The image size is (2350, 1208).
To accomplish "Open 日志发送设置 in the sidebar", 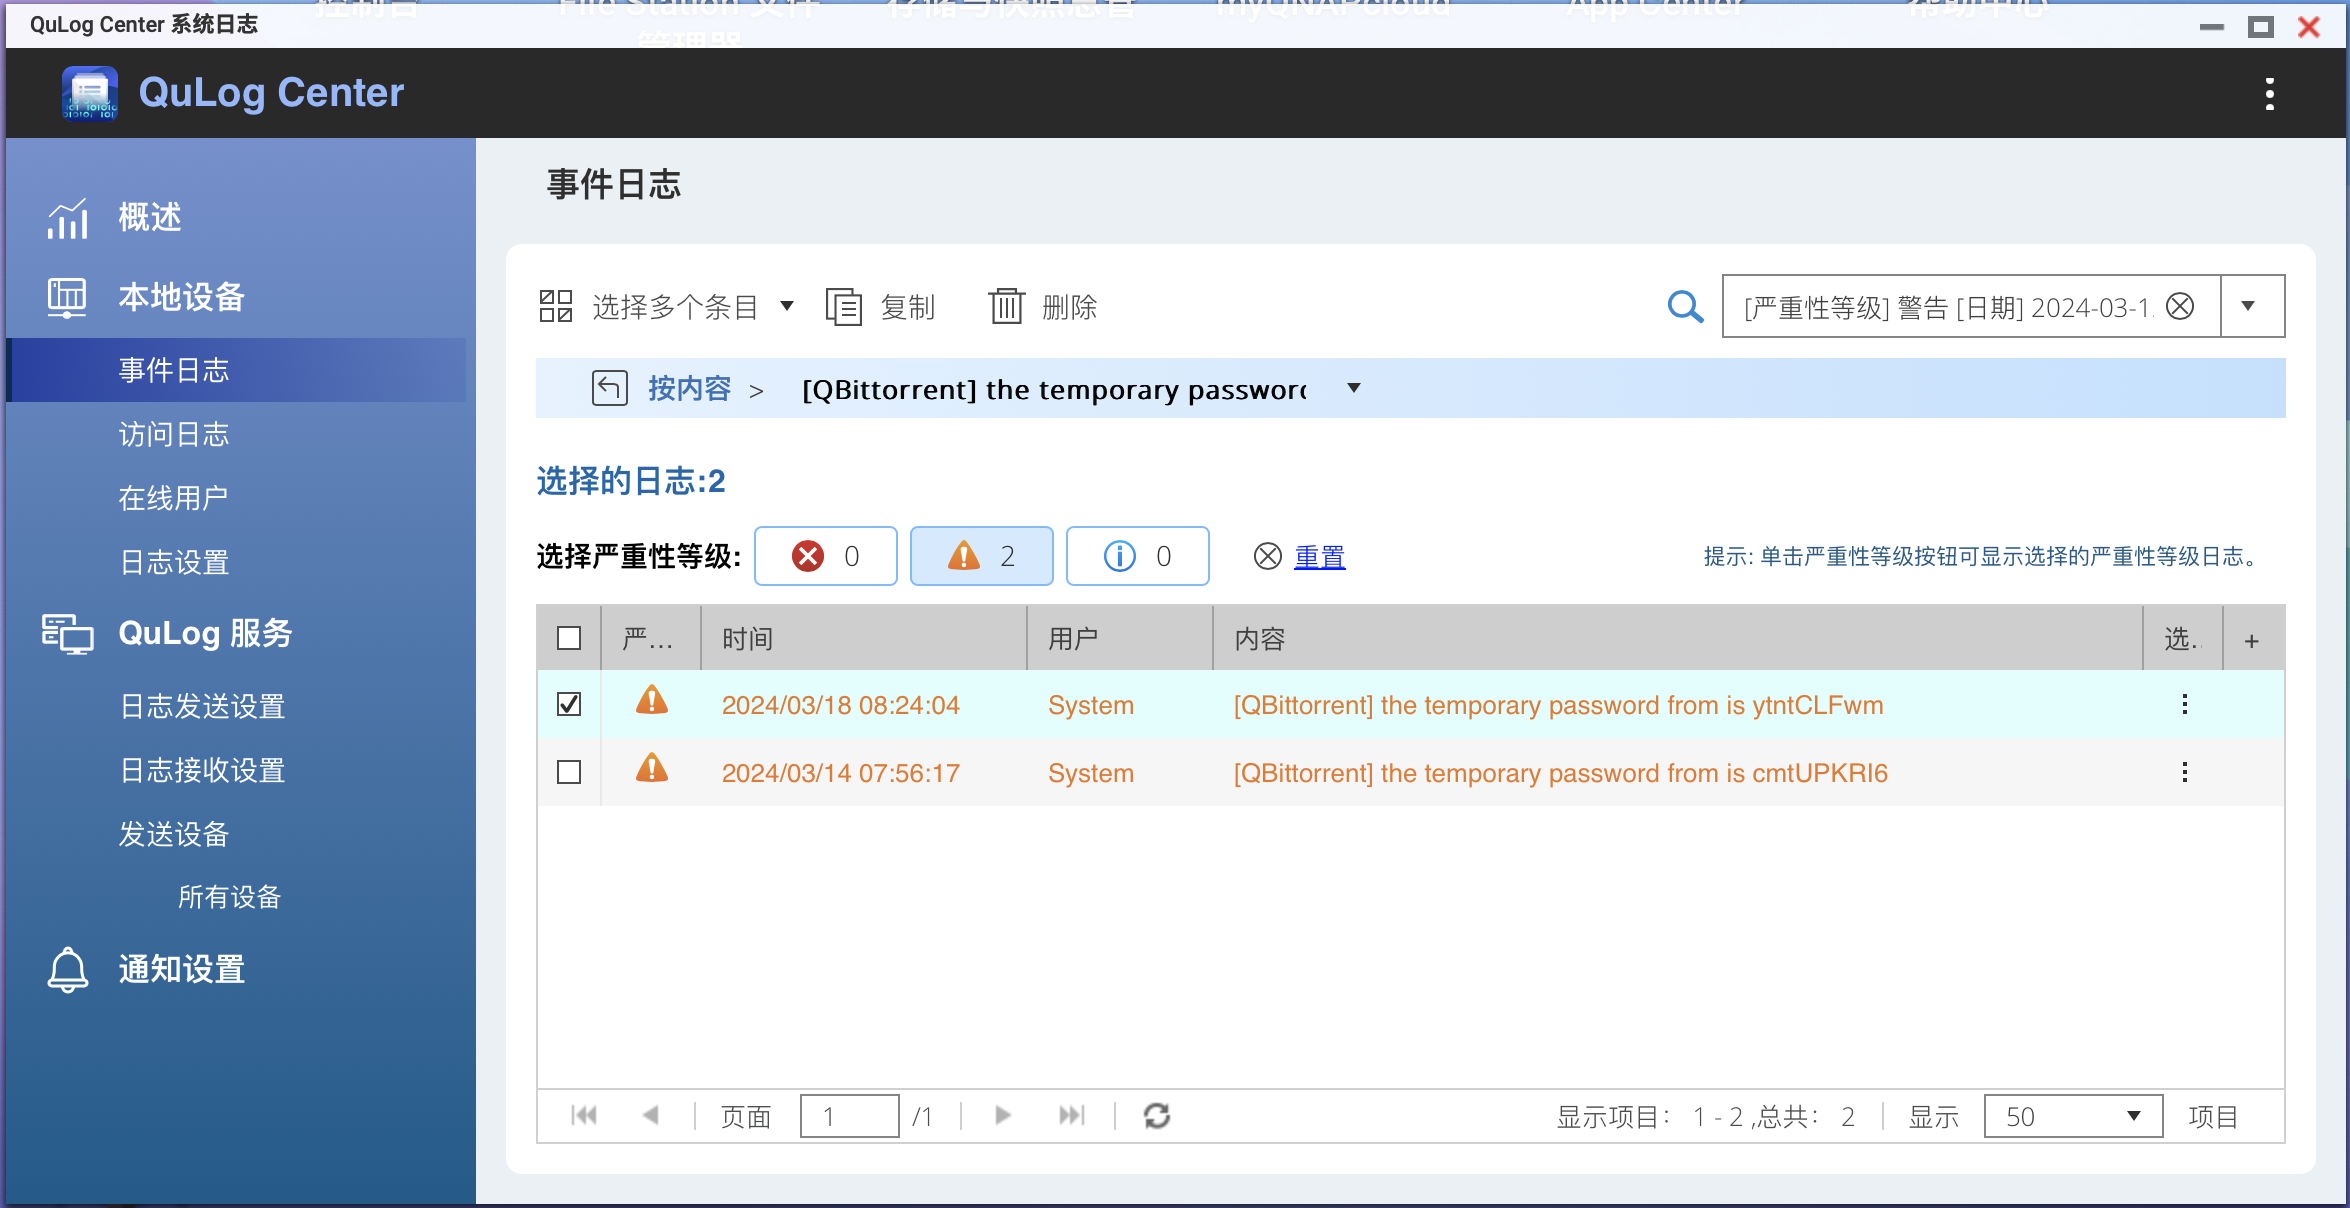I will pos(202,706).
